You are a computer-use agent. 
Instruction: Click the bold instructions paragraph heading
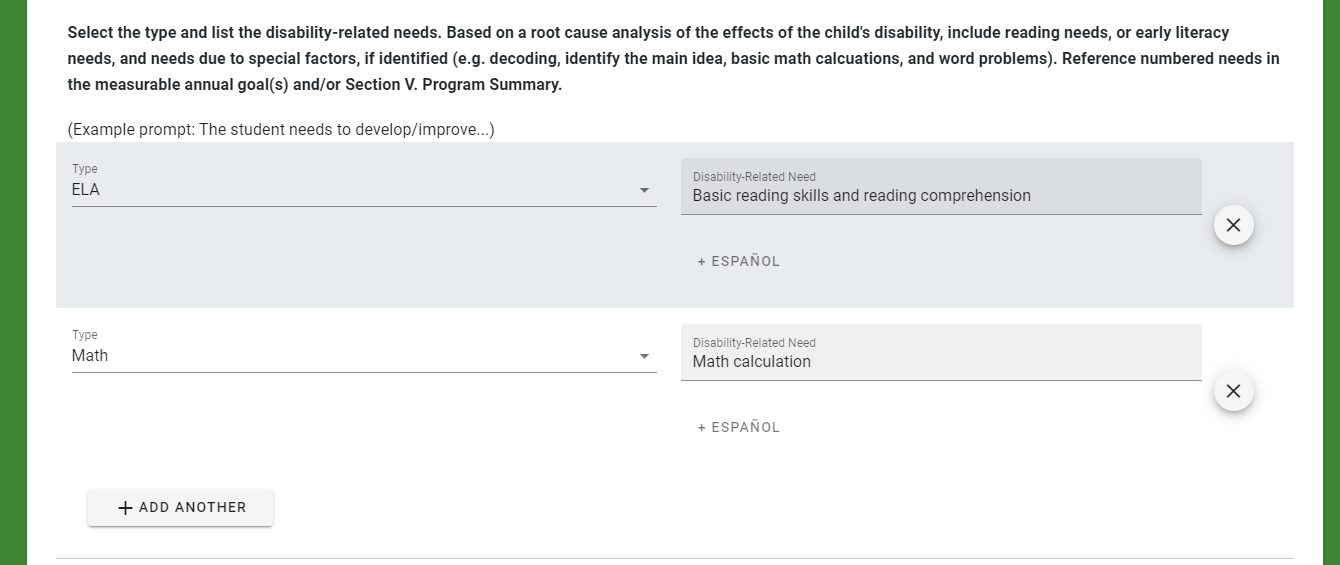tap(674, 58)
